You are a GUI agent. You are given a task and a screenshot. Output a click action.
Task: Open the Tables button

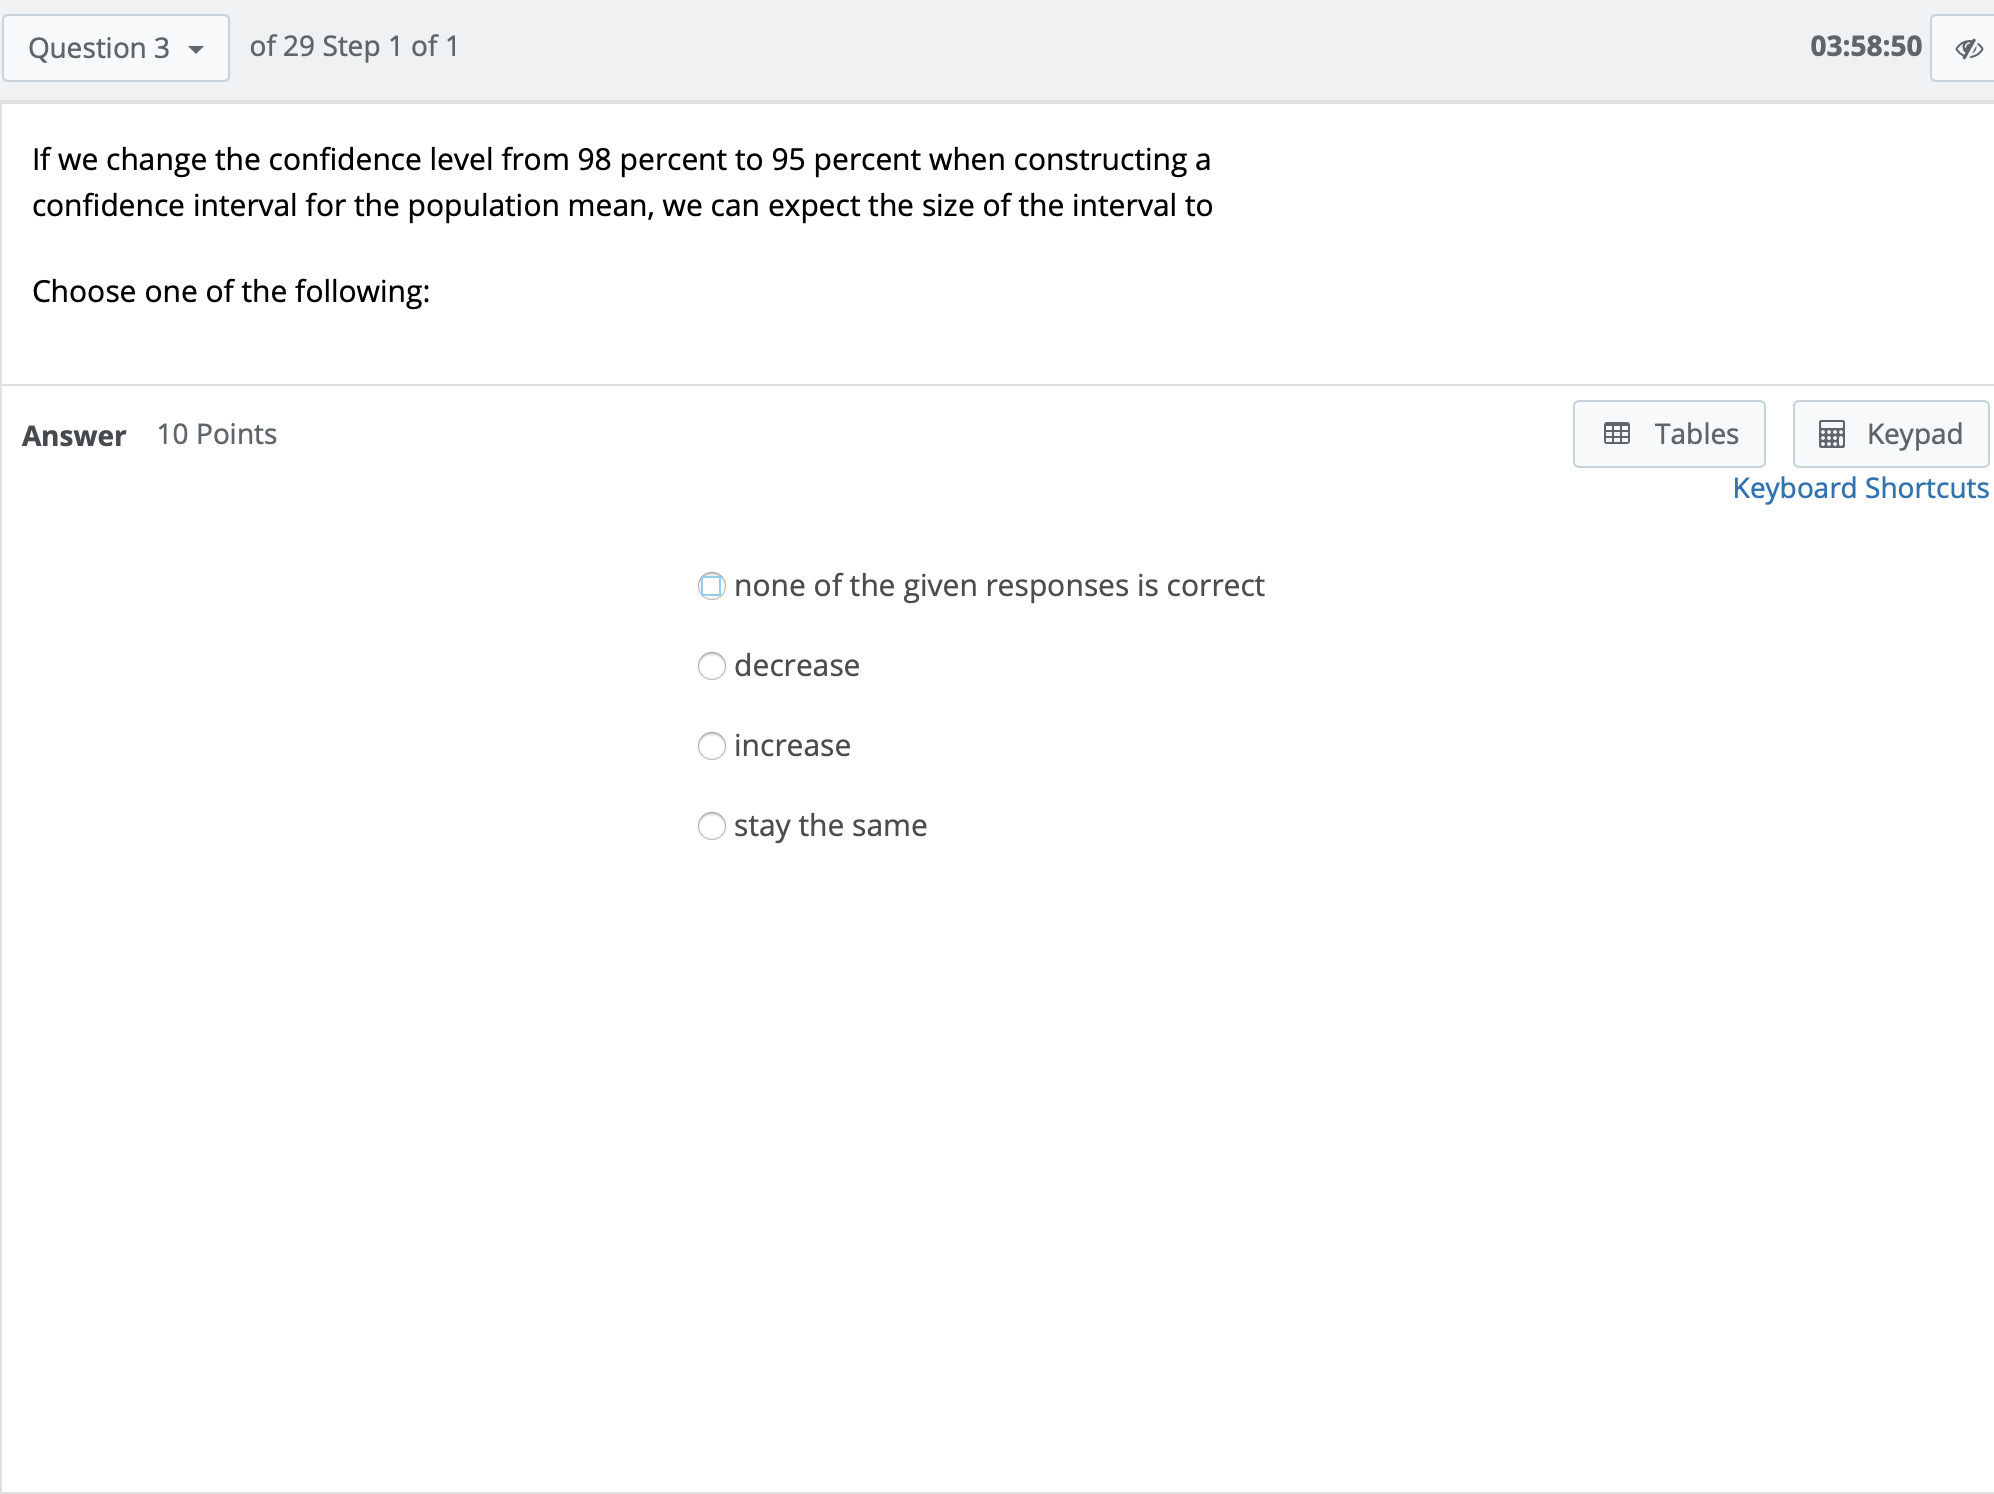[1669, 434]
